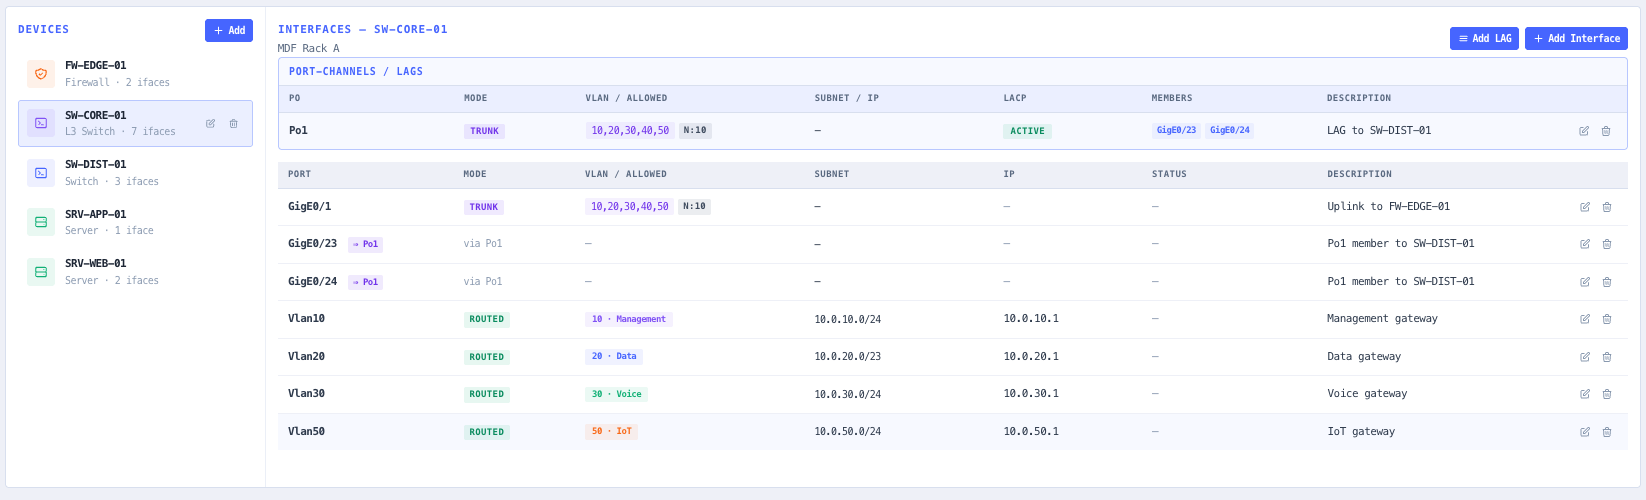
Task: Click the Add Interface button
Action: click(1576, 38)
